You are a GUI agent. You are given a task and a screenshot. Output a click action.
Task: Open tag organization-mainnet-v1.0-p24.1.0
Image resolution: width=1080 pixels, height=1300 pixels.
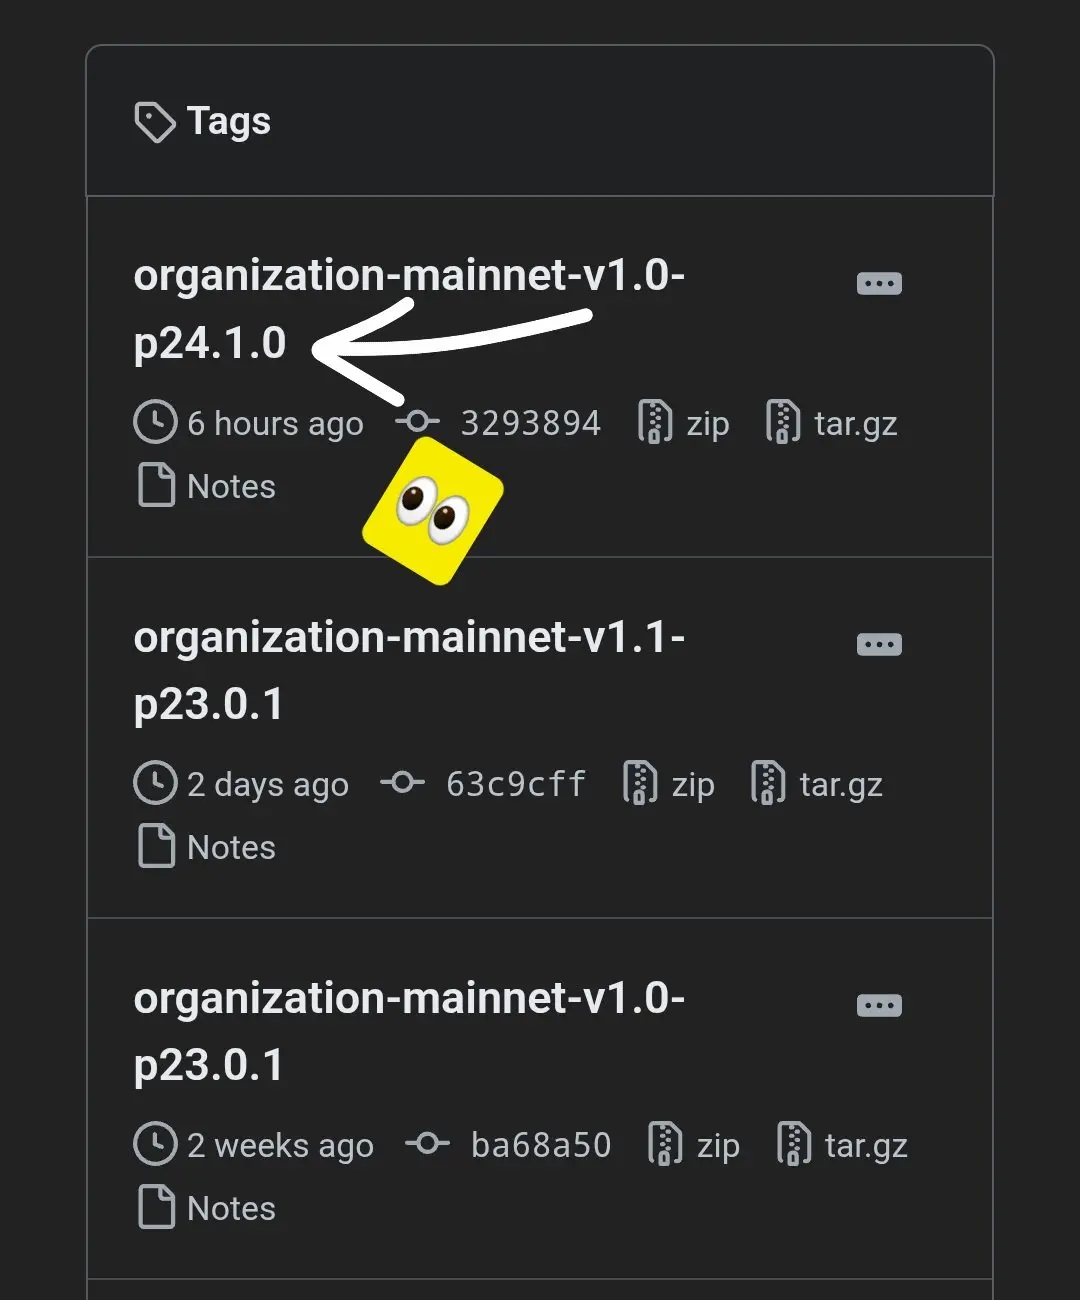pyautogui.click(x=409, y=309)
